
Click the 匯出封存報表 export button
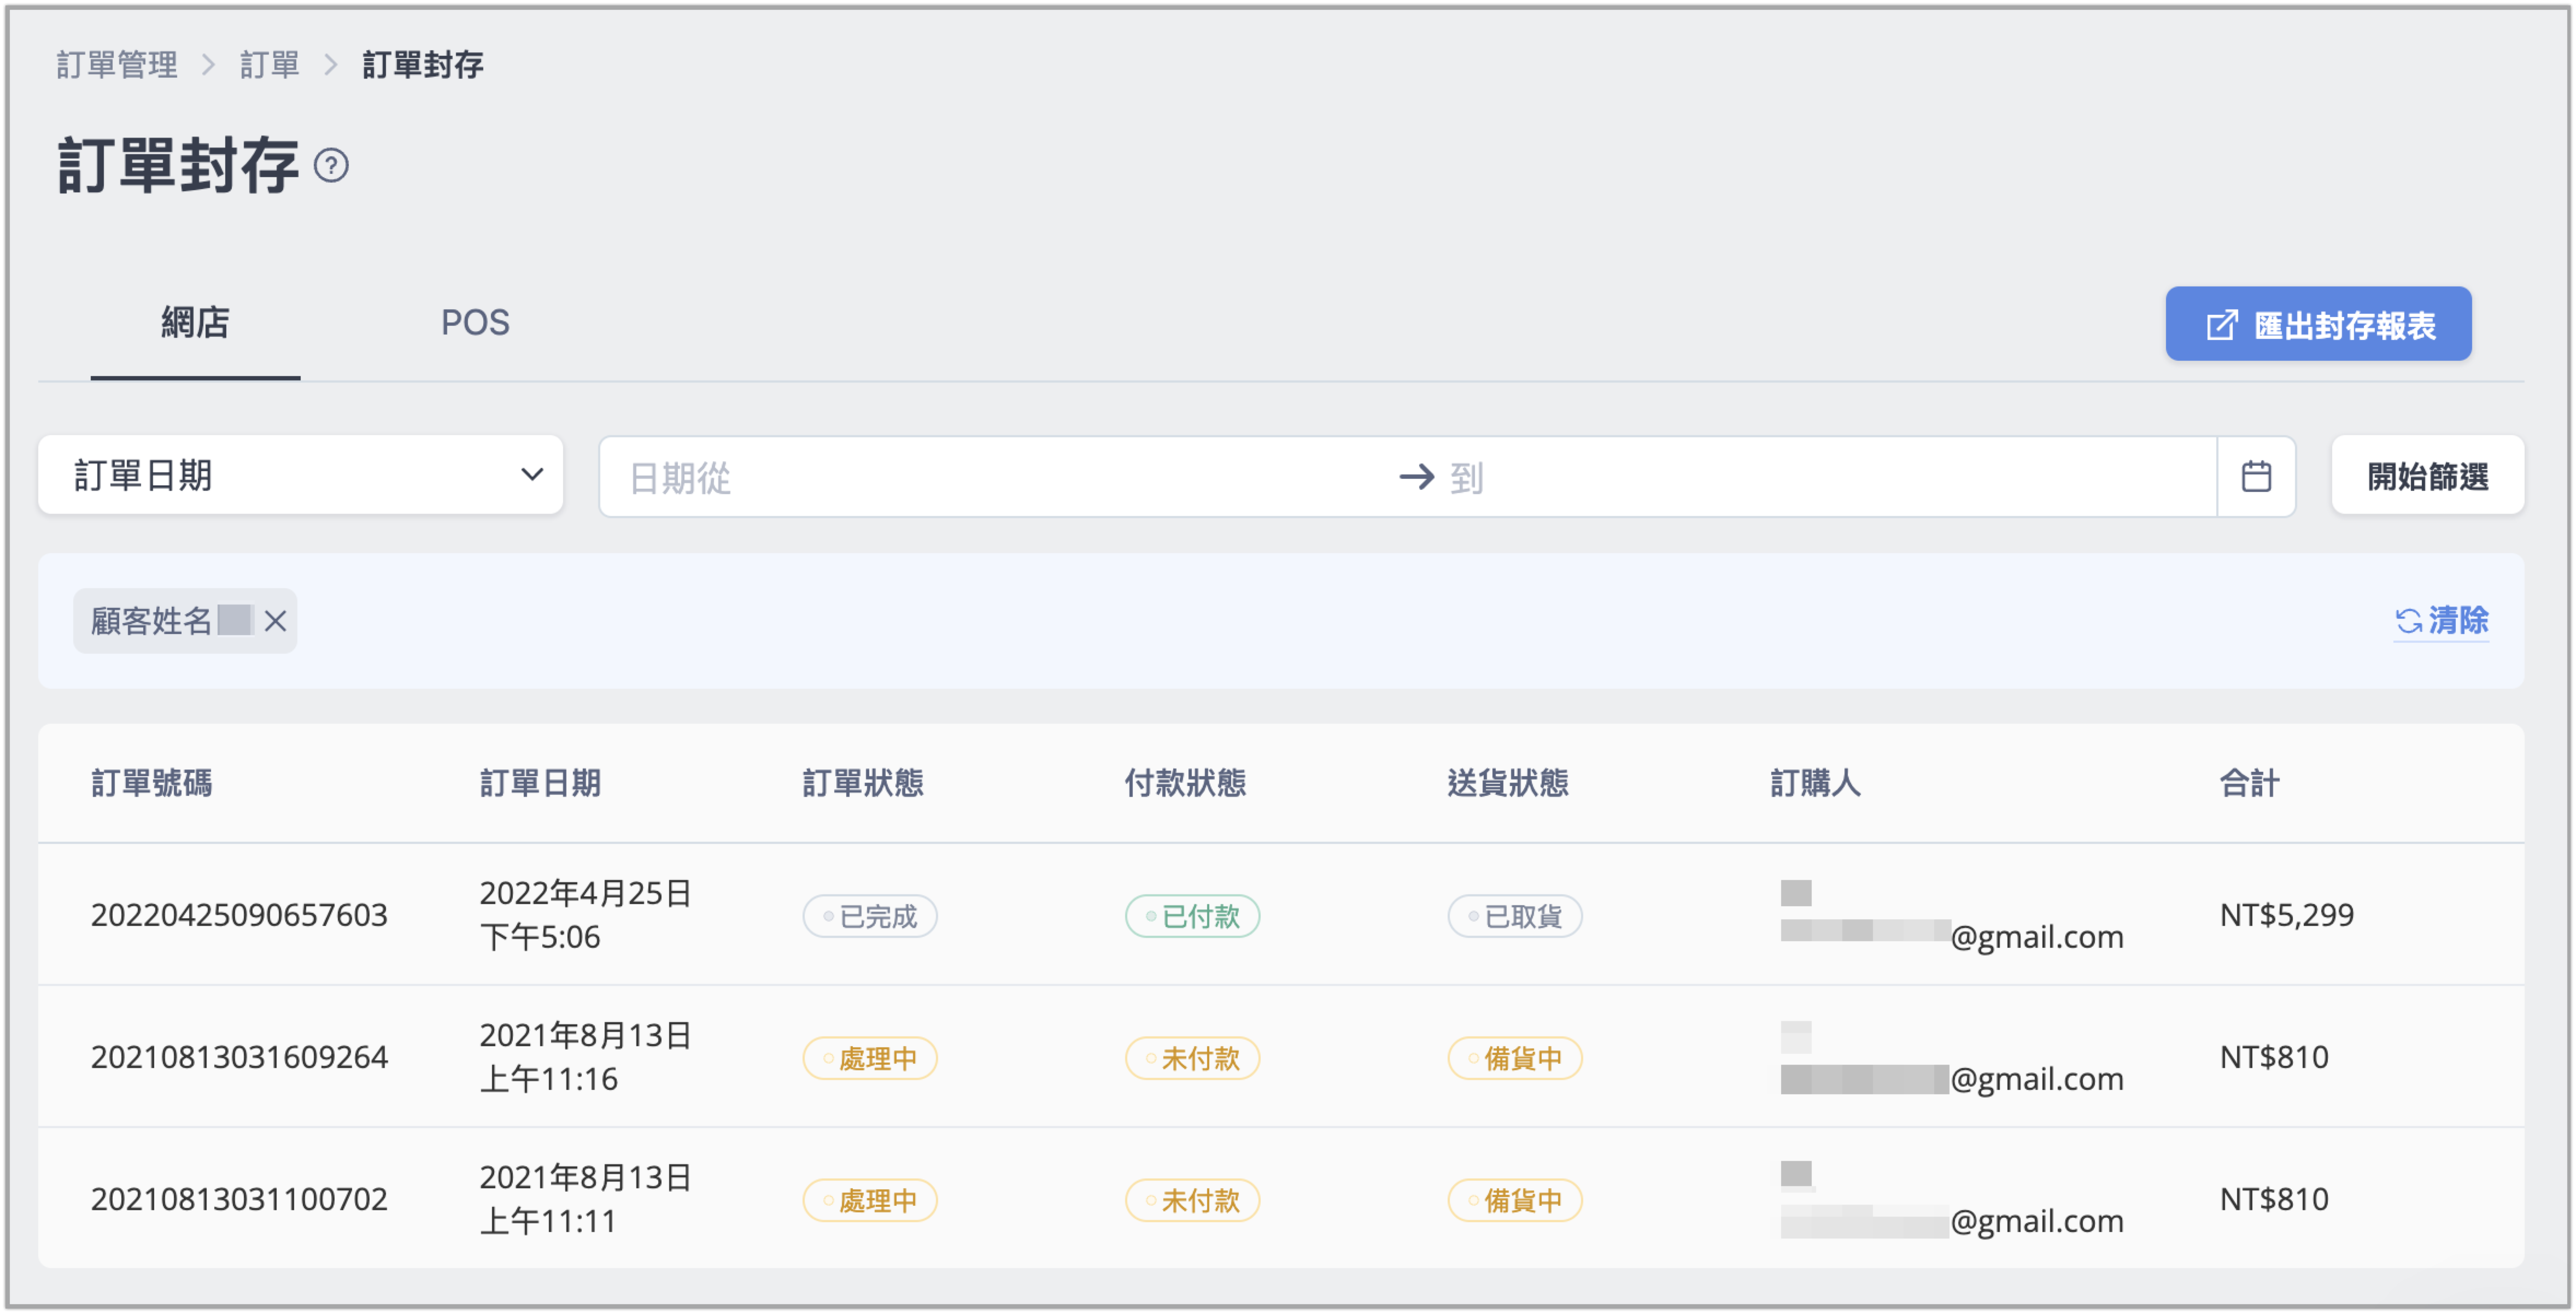point(2317,324)
